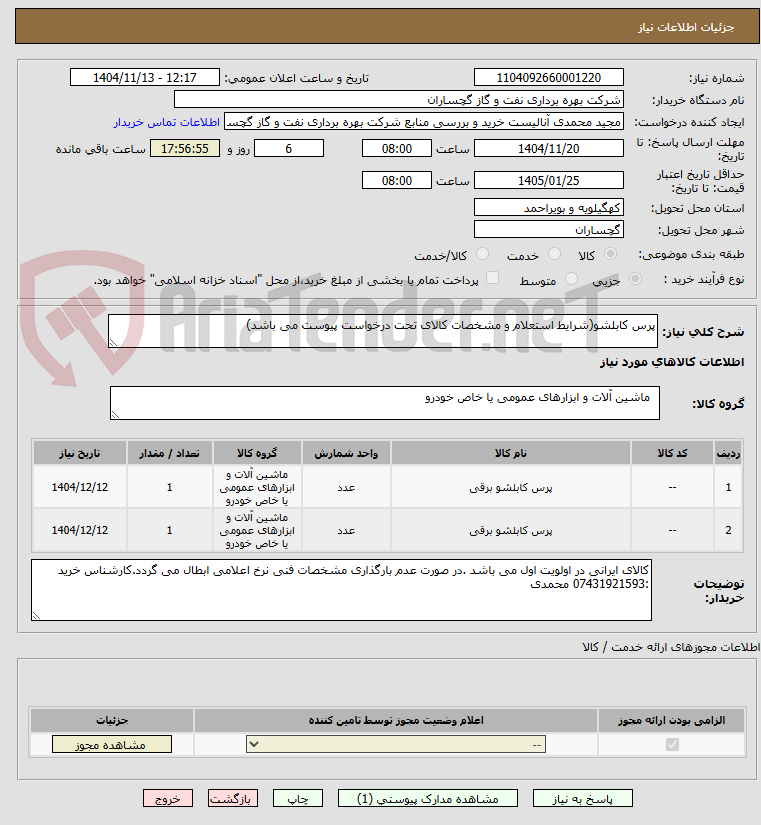761x825 pixels.
Task: Click پرس کابلشو برقی in row 2
Action: [x=510, y=531]
